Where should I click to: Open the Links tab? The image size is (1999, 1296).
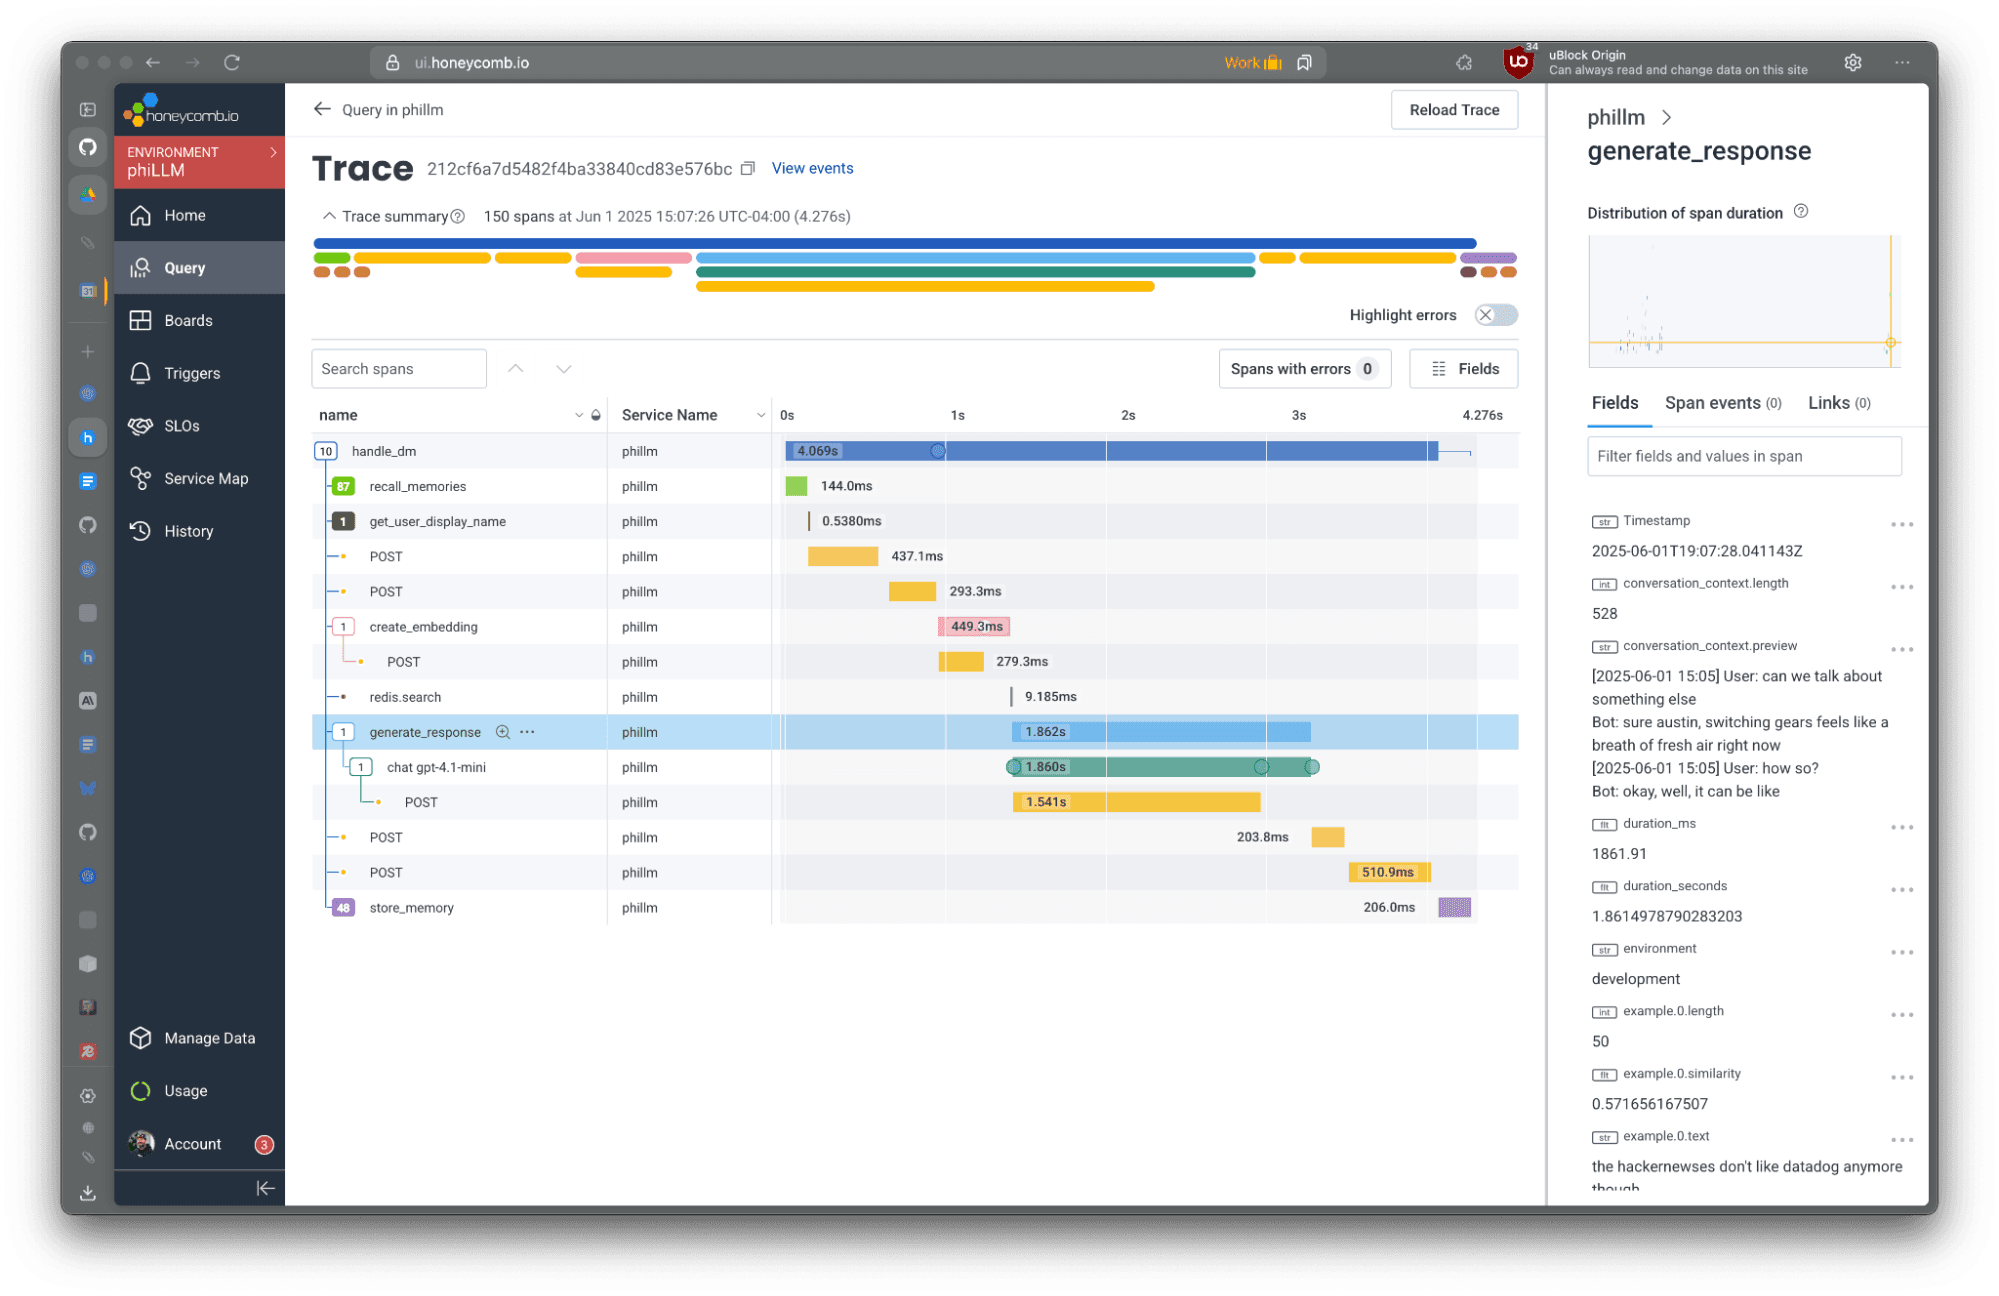click(1838, 403)
